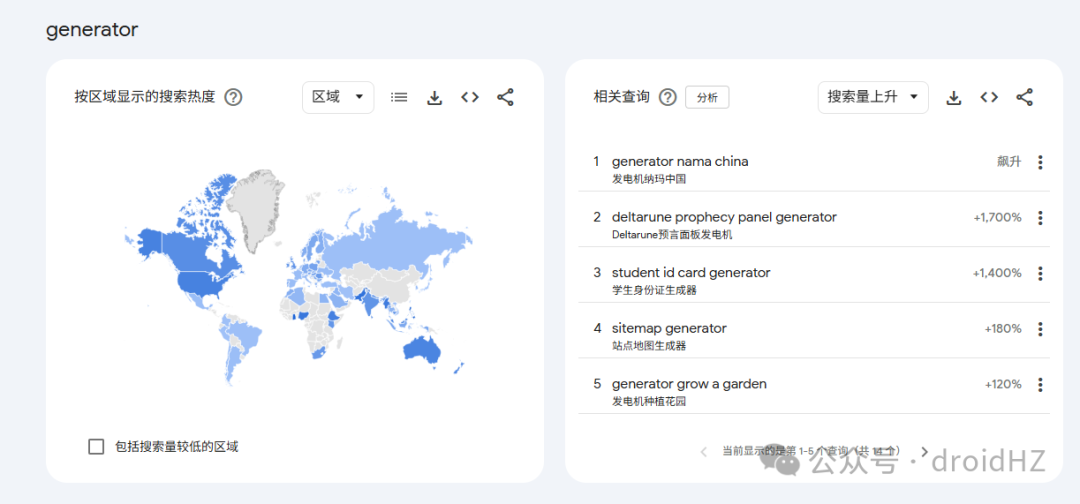This screenshot has height=504, width=1080.
Task: Click the +180% value
Action: pos(1003,328)
